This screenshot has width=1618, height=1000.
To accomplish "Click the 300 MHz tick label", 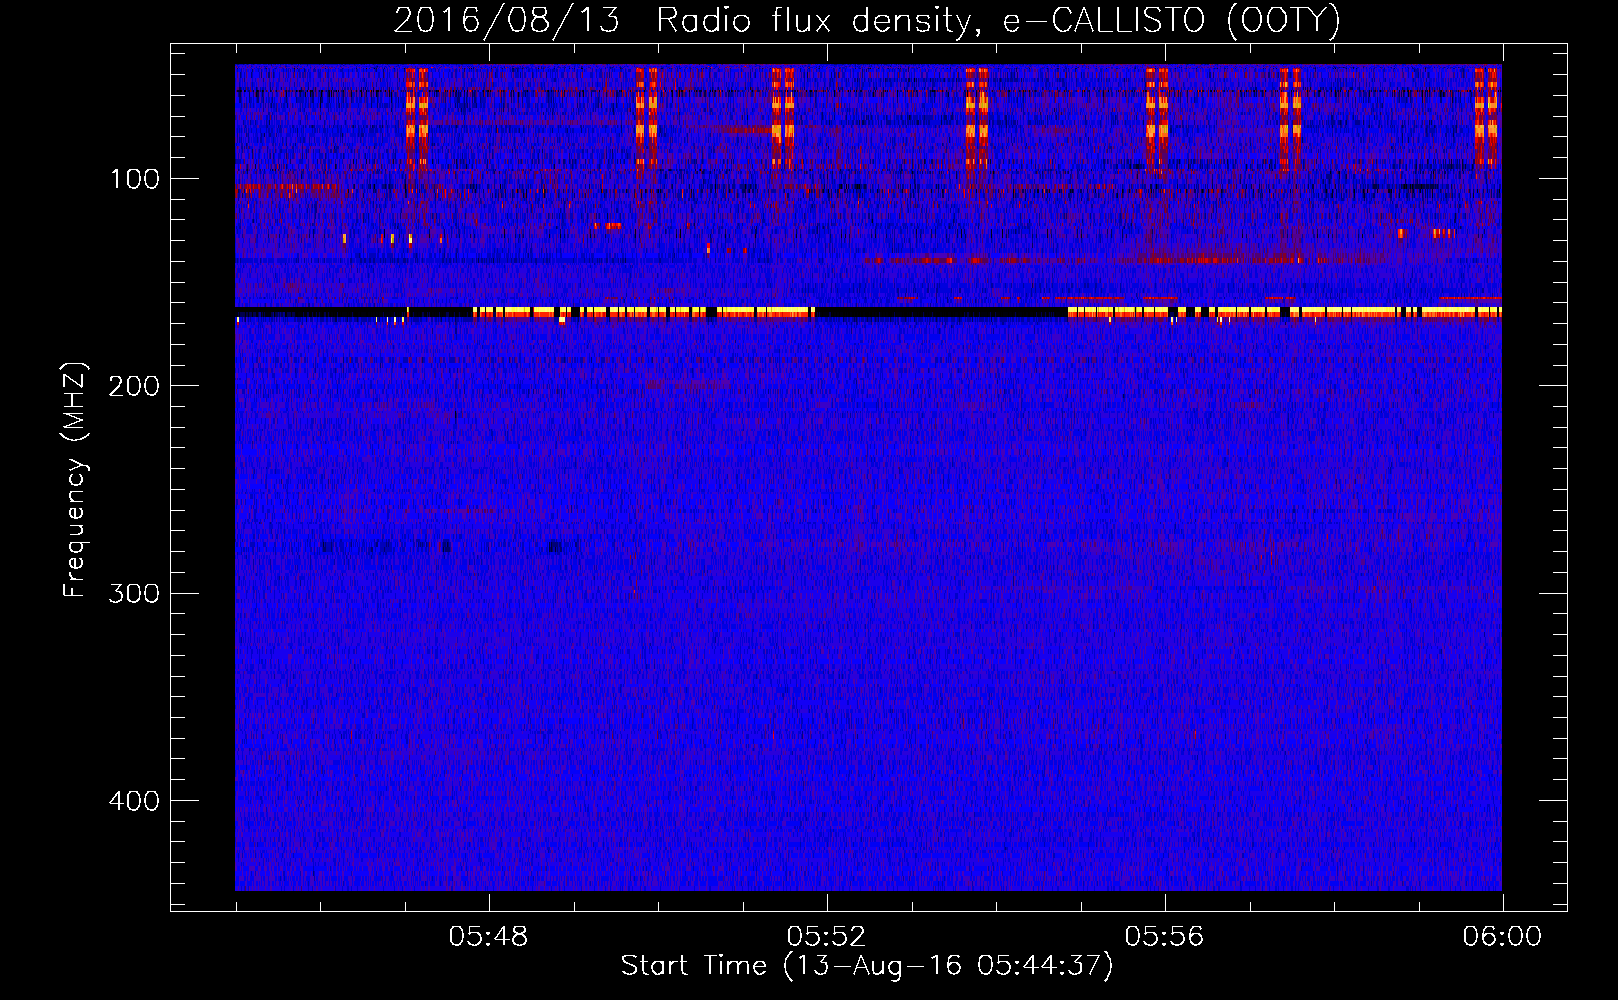I will (x=134, y=593).
